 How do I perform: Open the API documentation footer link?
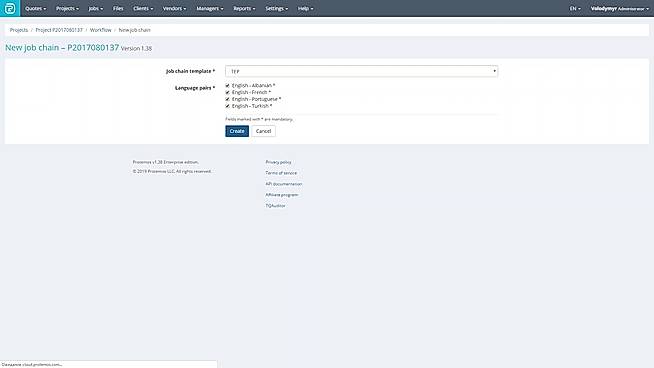[x=284, y=184]
